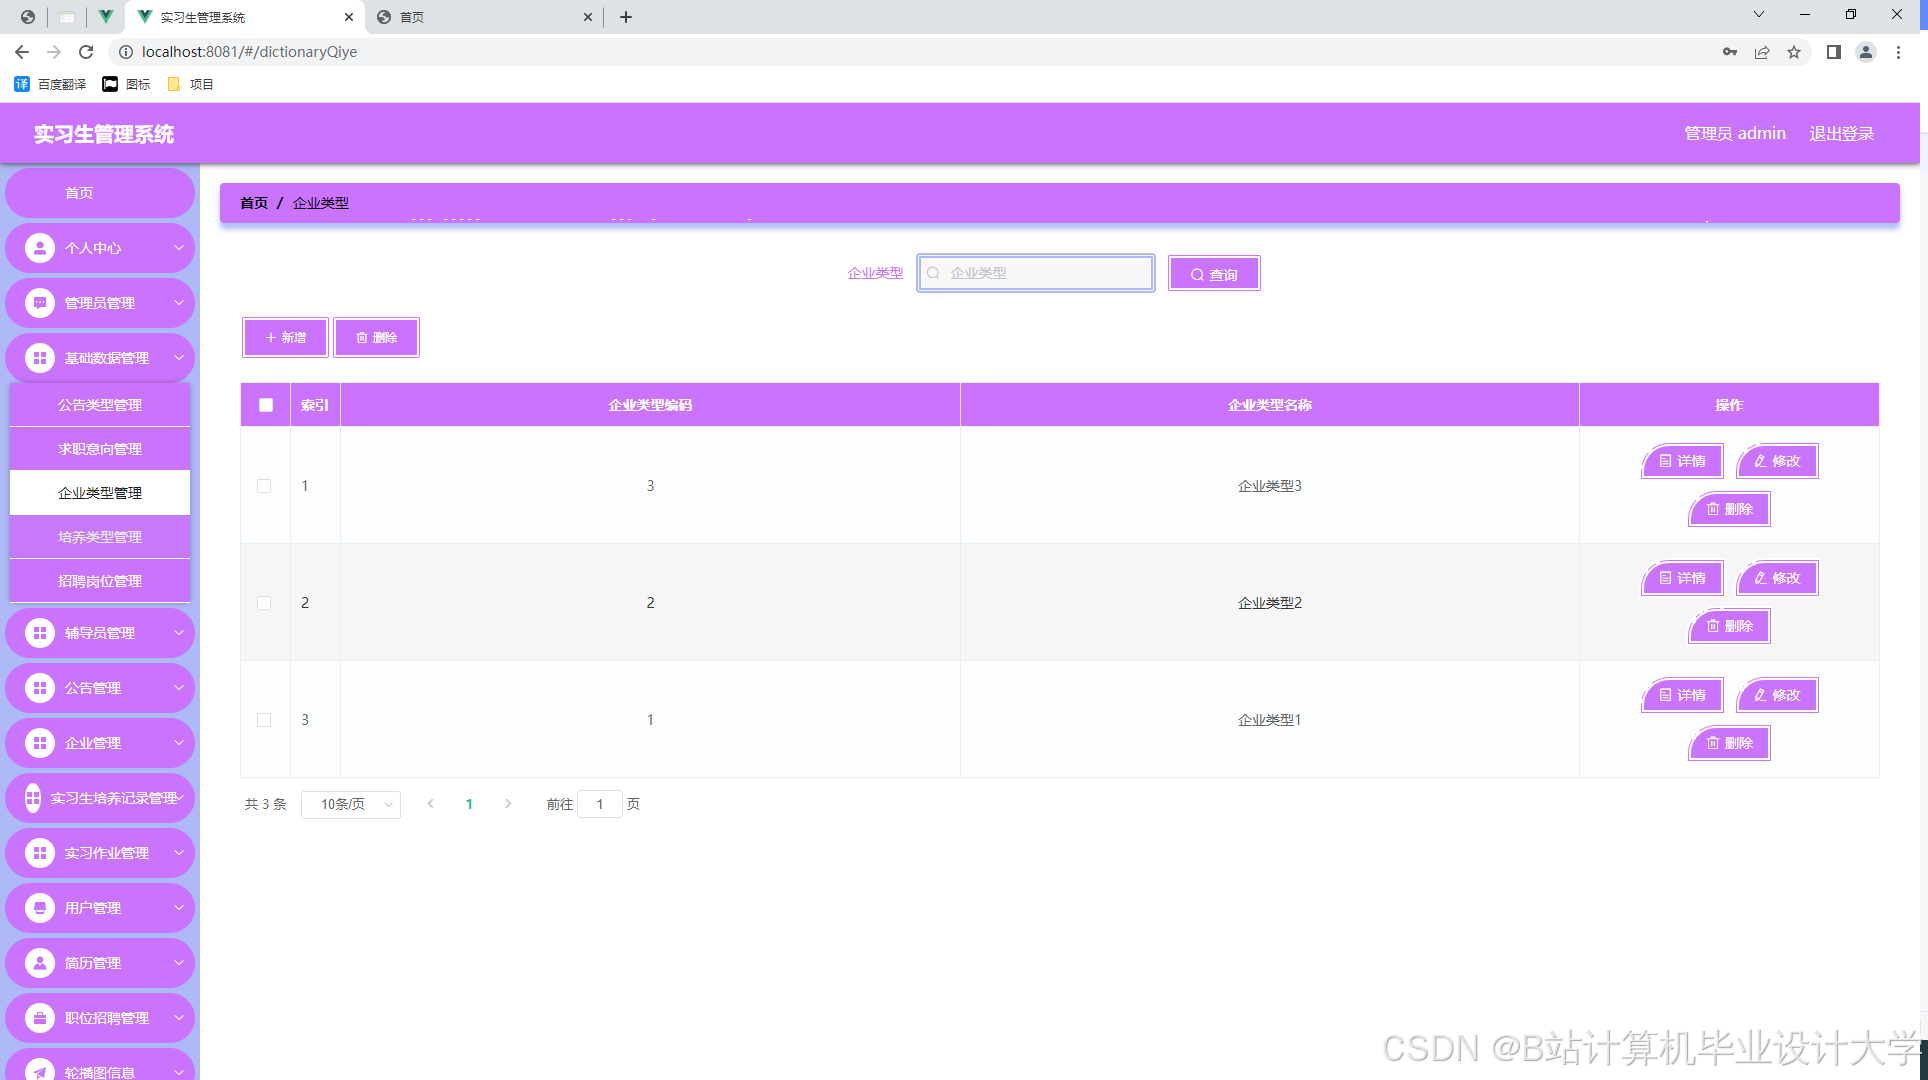This screenshot has width=1928, height=1080.
Task: Select the checkbox for row 企业类型3
Action: [264, 486]
